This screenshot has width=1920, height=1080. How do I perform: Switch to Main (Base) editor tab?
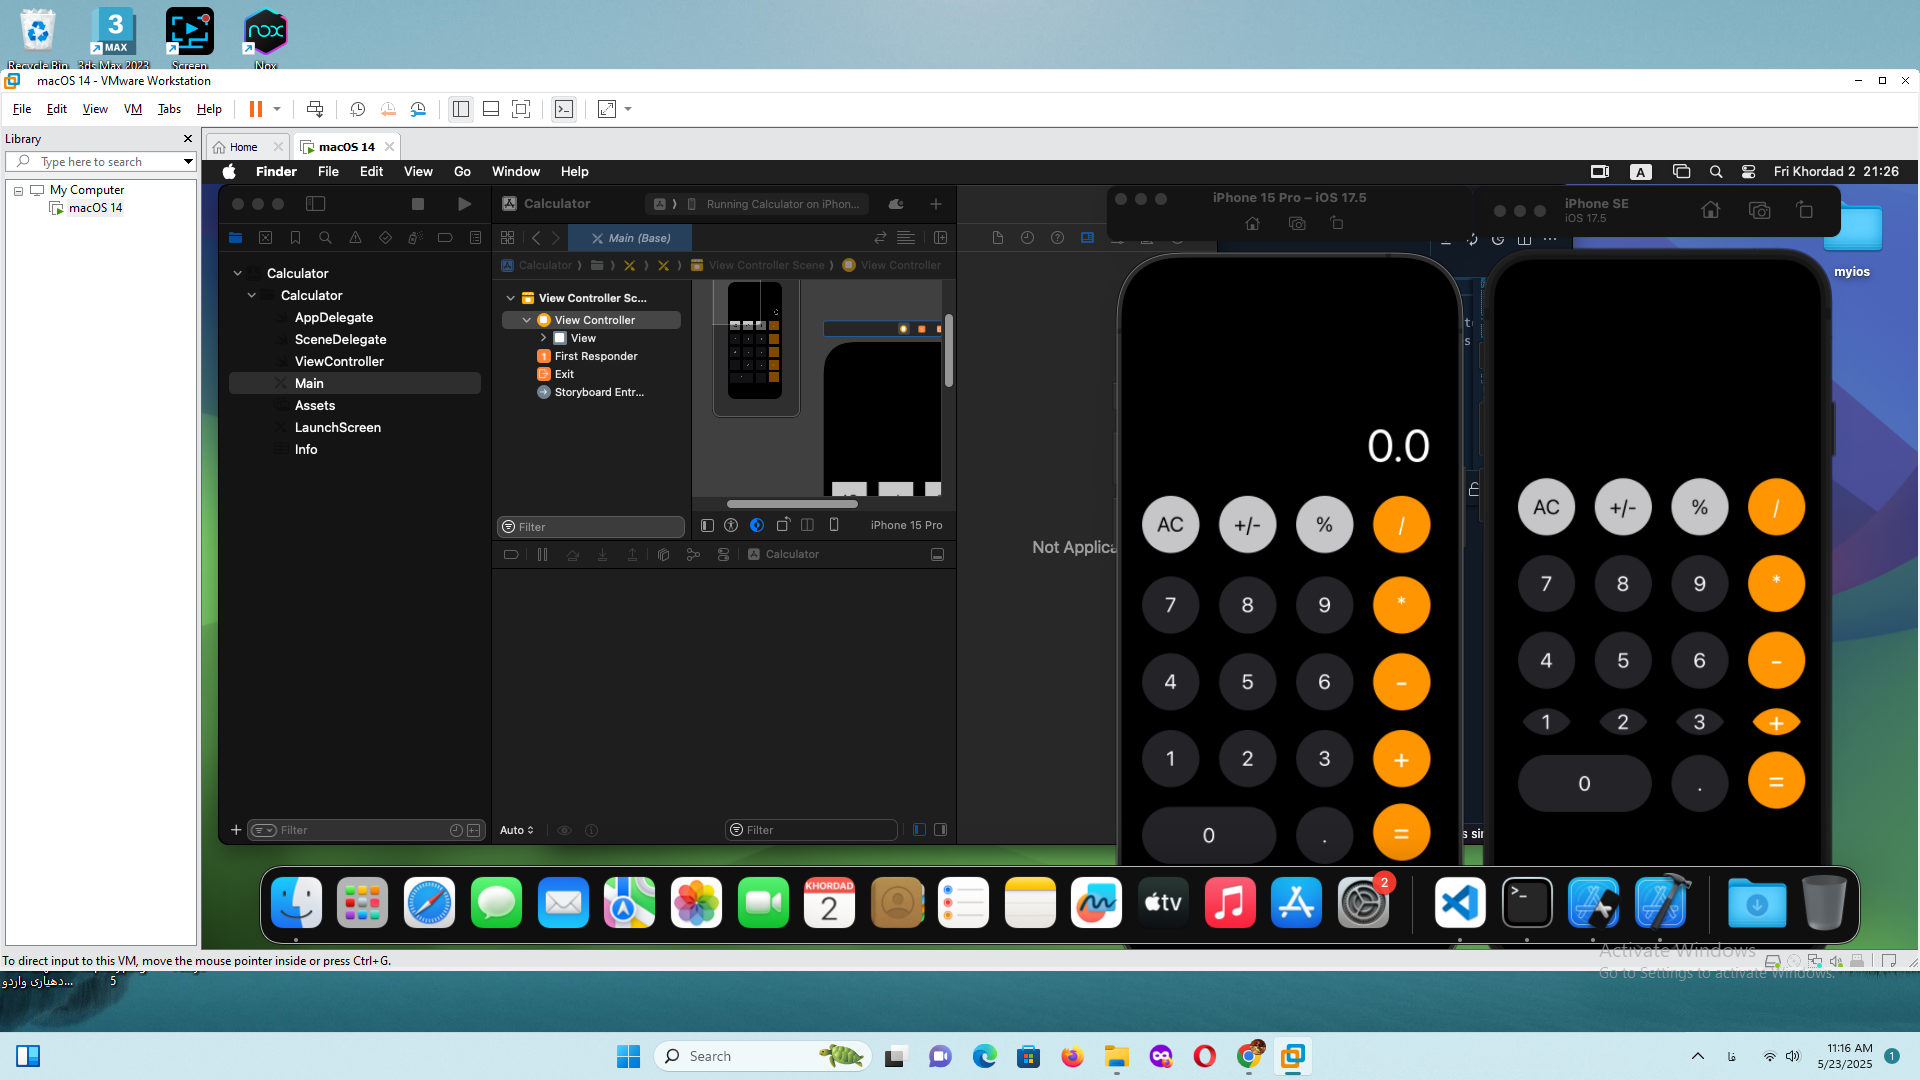pyautogui.click(x=631, y=238)
